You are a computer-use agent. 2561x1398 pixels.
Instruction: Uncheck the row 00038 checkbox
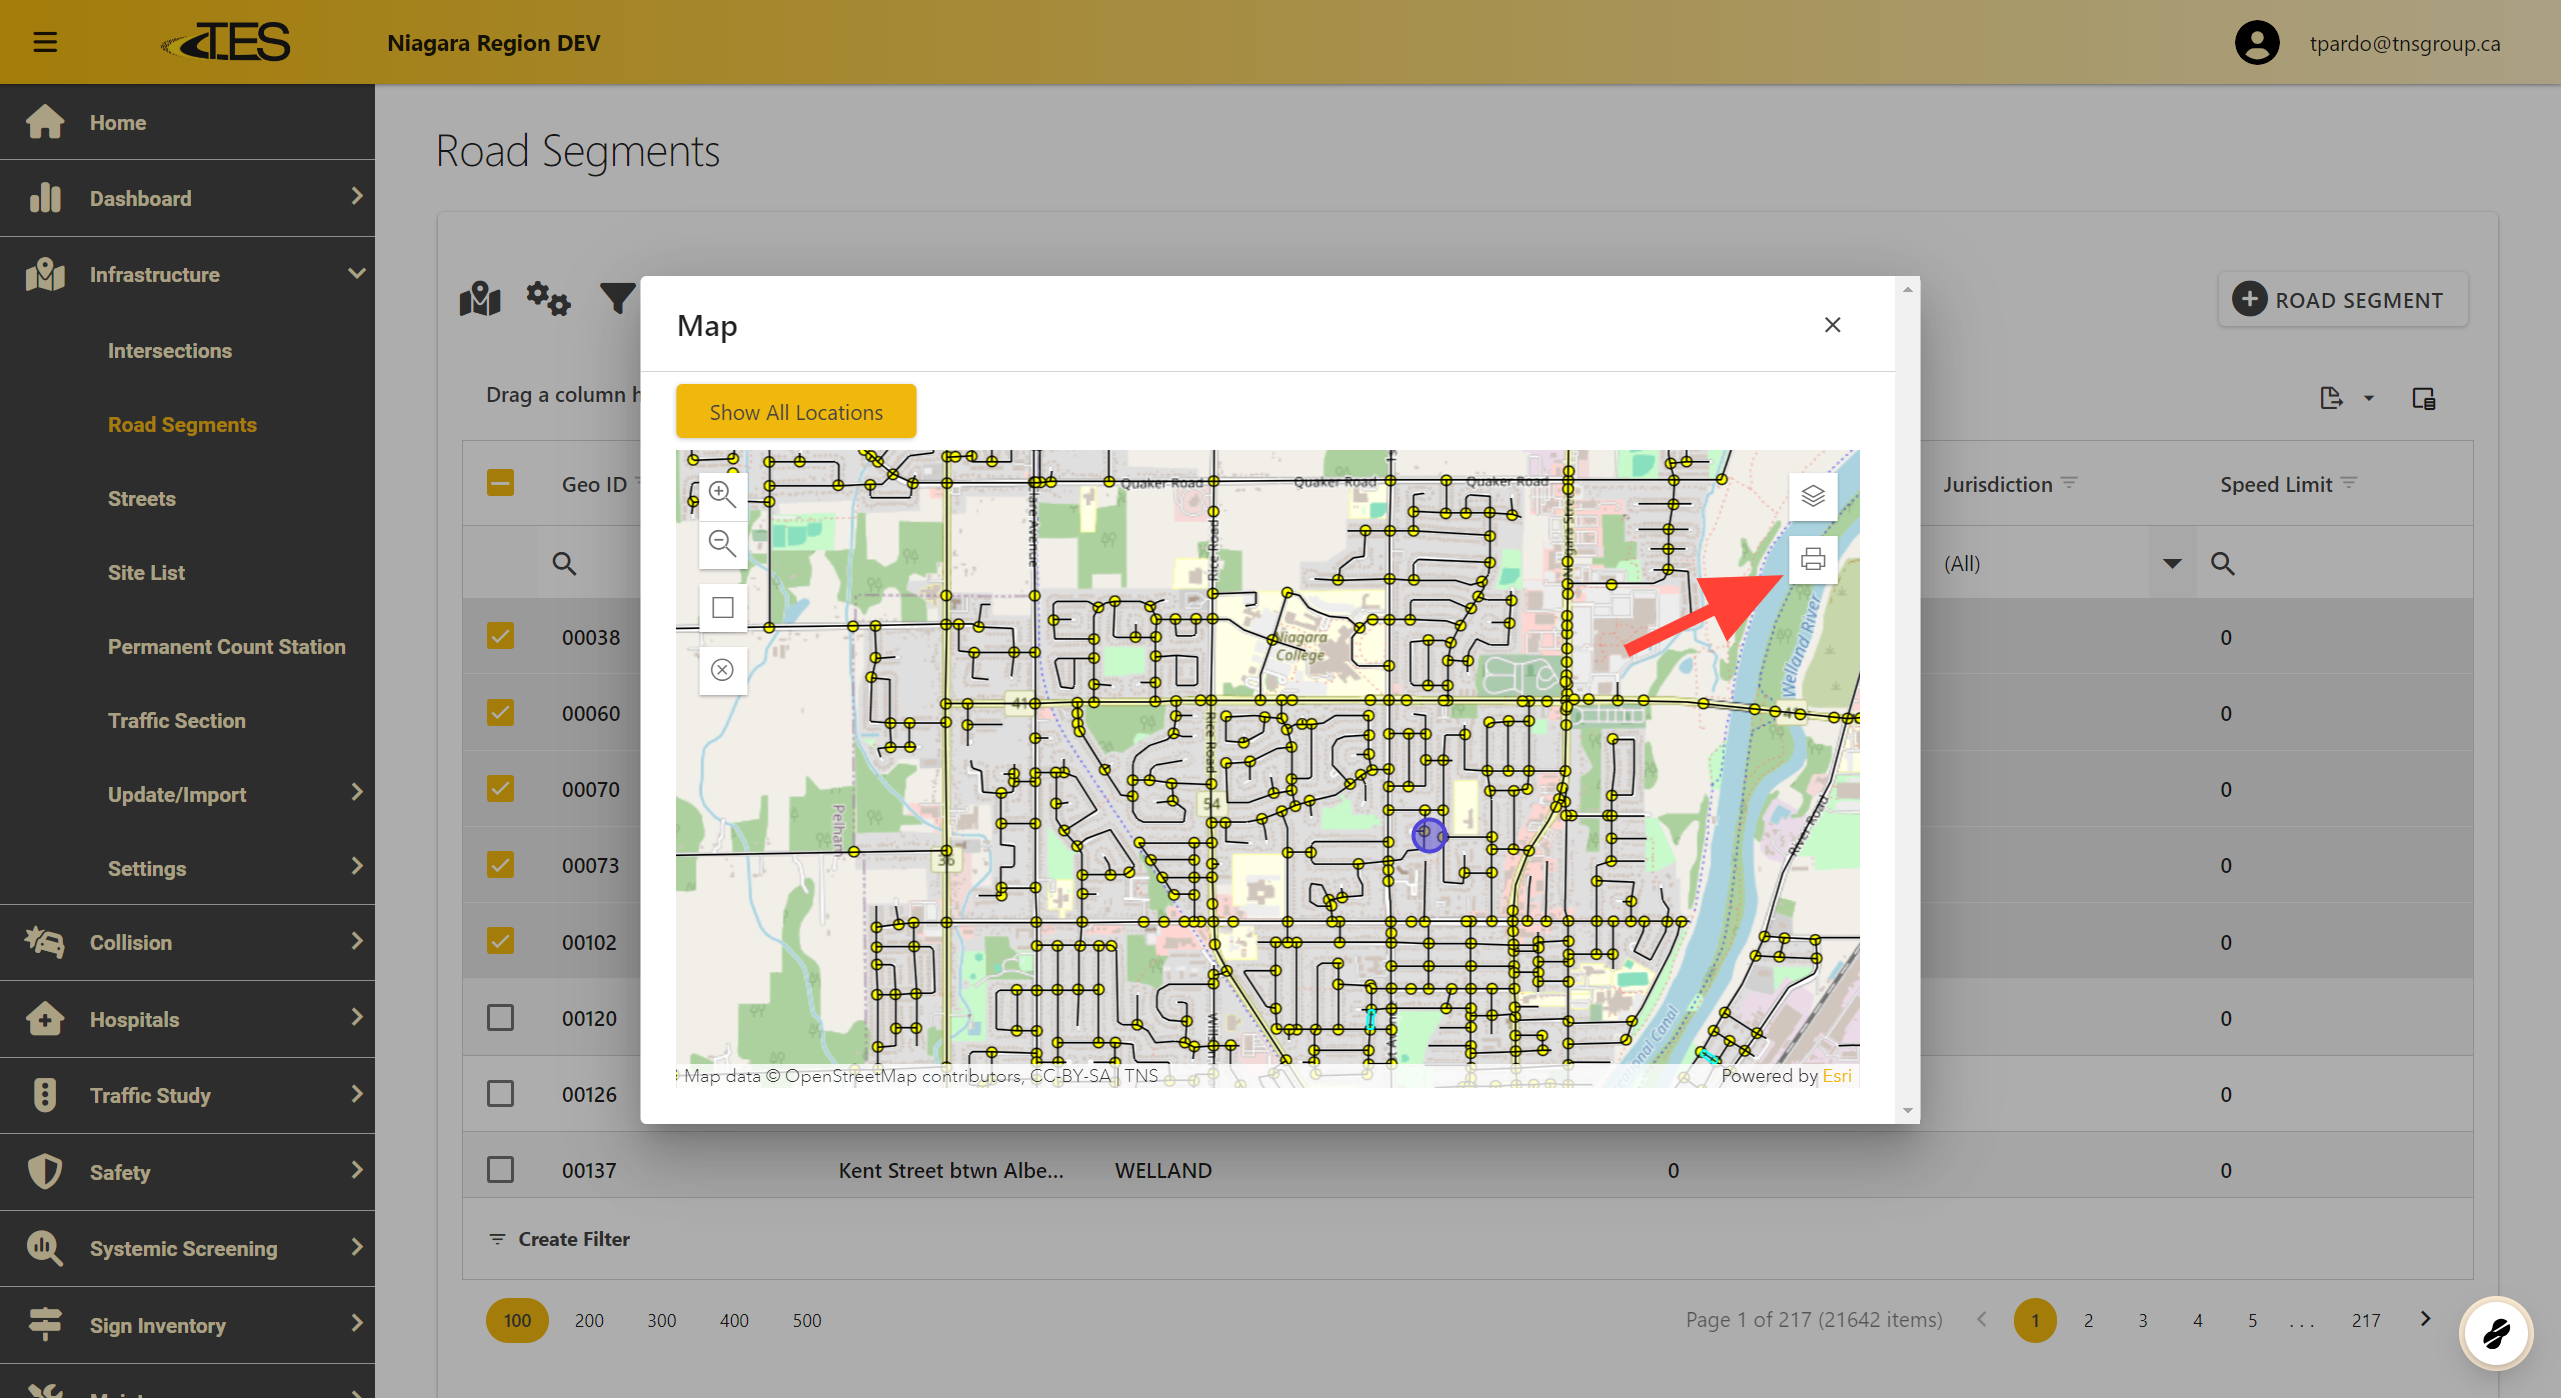[x=500, y=637]
